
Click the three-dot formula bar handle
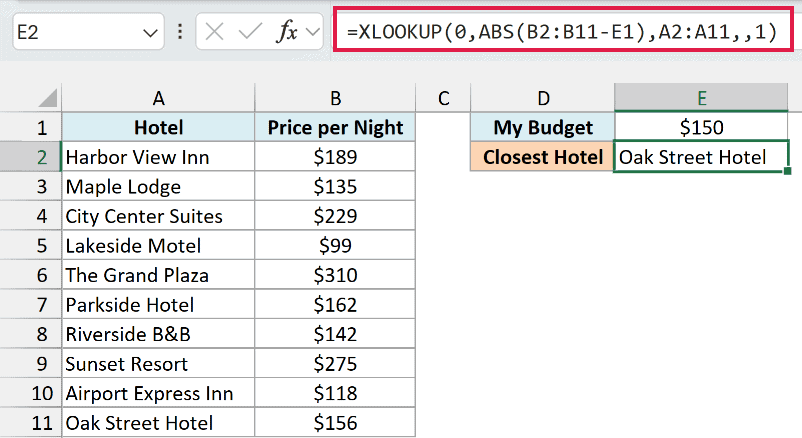[x=180, y=32]
